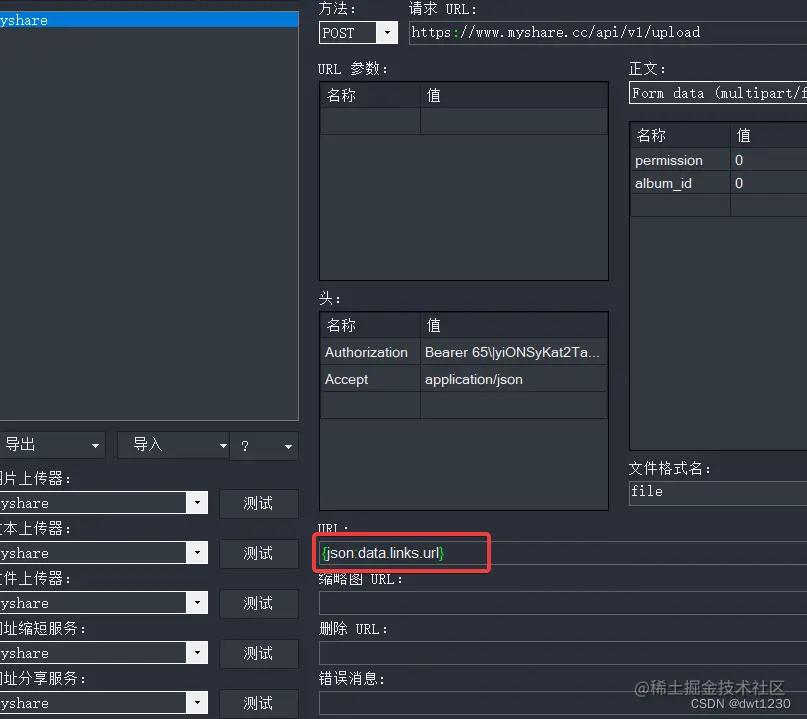Select the yshare entry in the destination list

150,18
